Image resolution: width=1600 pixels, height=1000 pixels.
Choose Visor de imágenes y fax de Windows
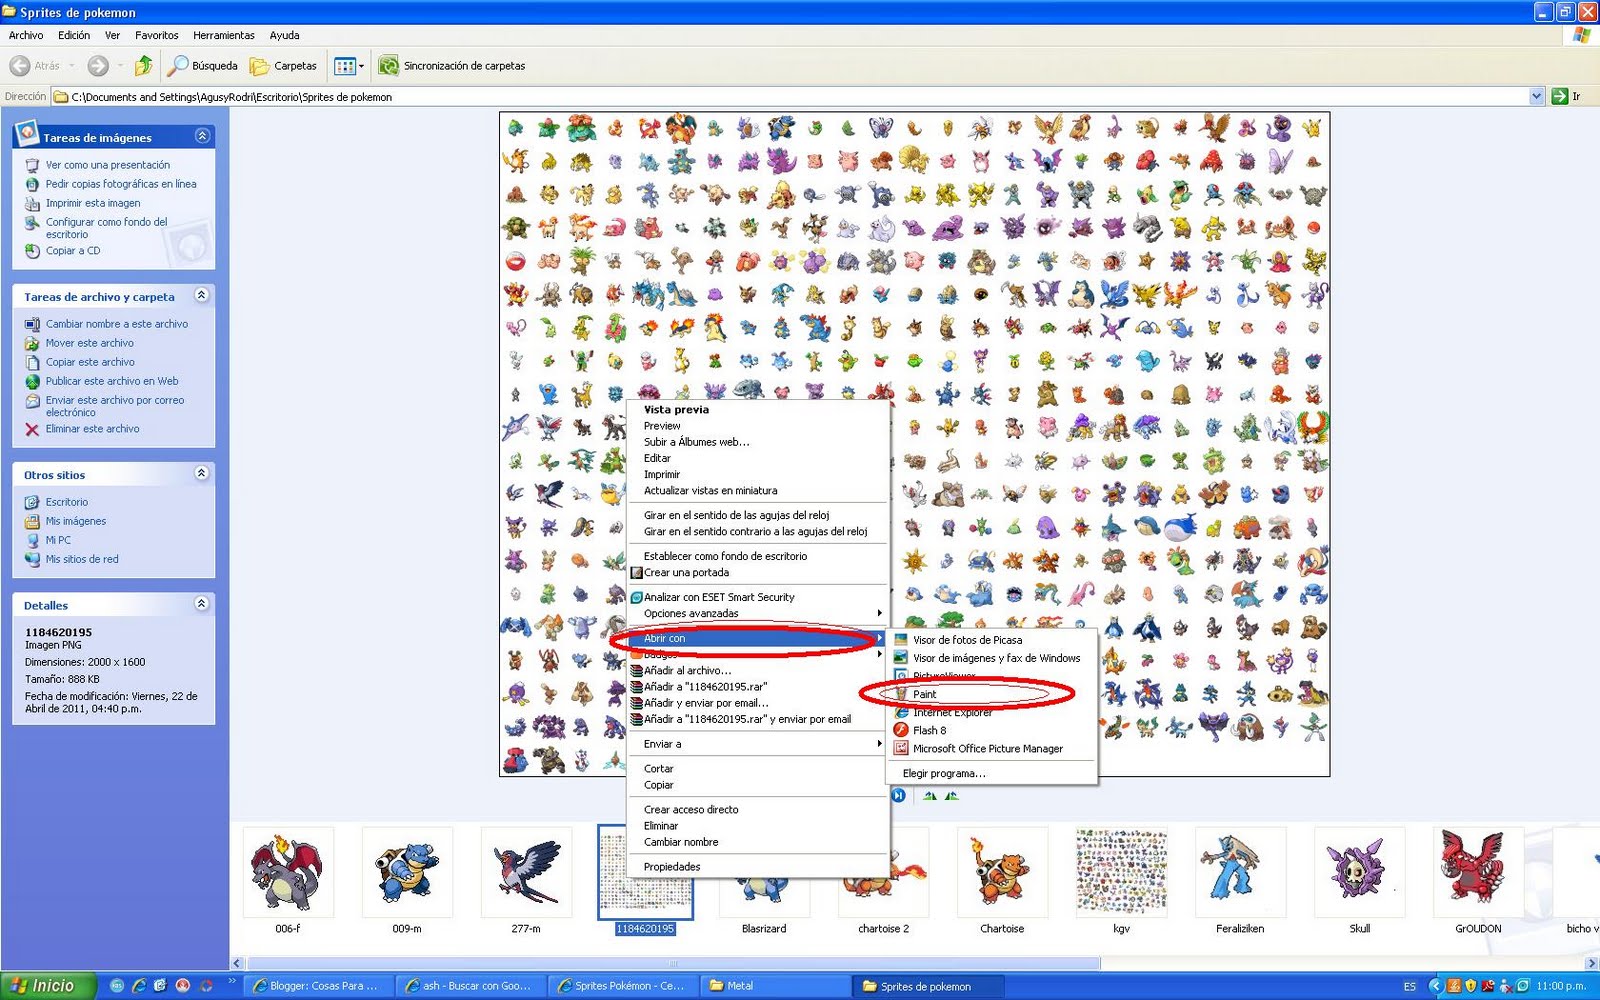coord(996,658)
